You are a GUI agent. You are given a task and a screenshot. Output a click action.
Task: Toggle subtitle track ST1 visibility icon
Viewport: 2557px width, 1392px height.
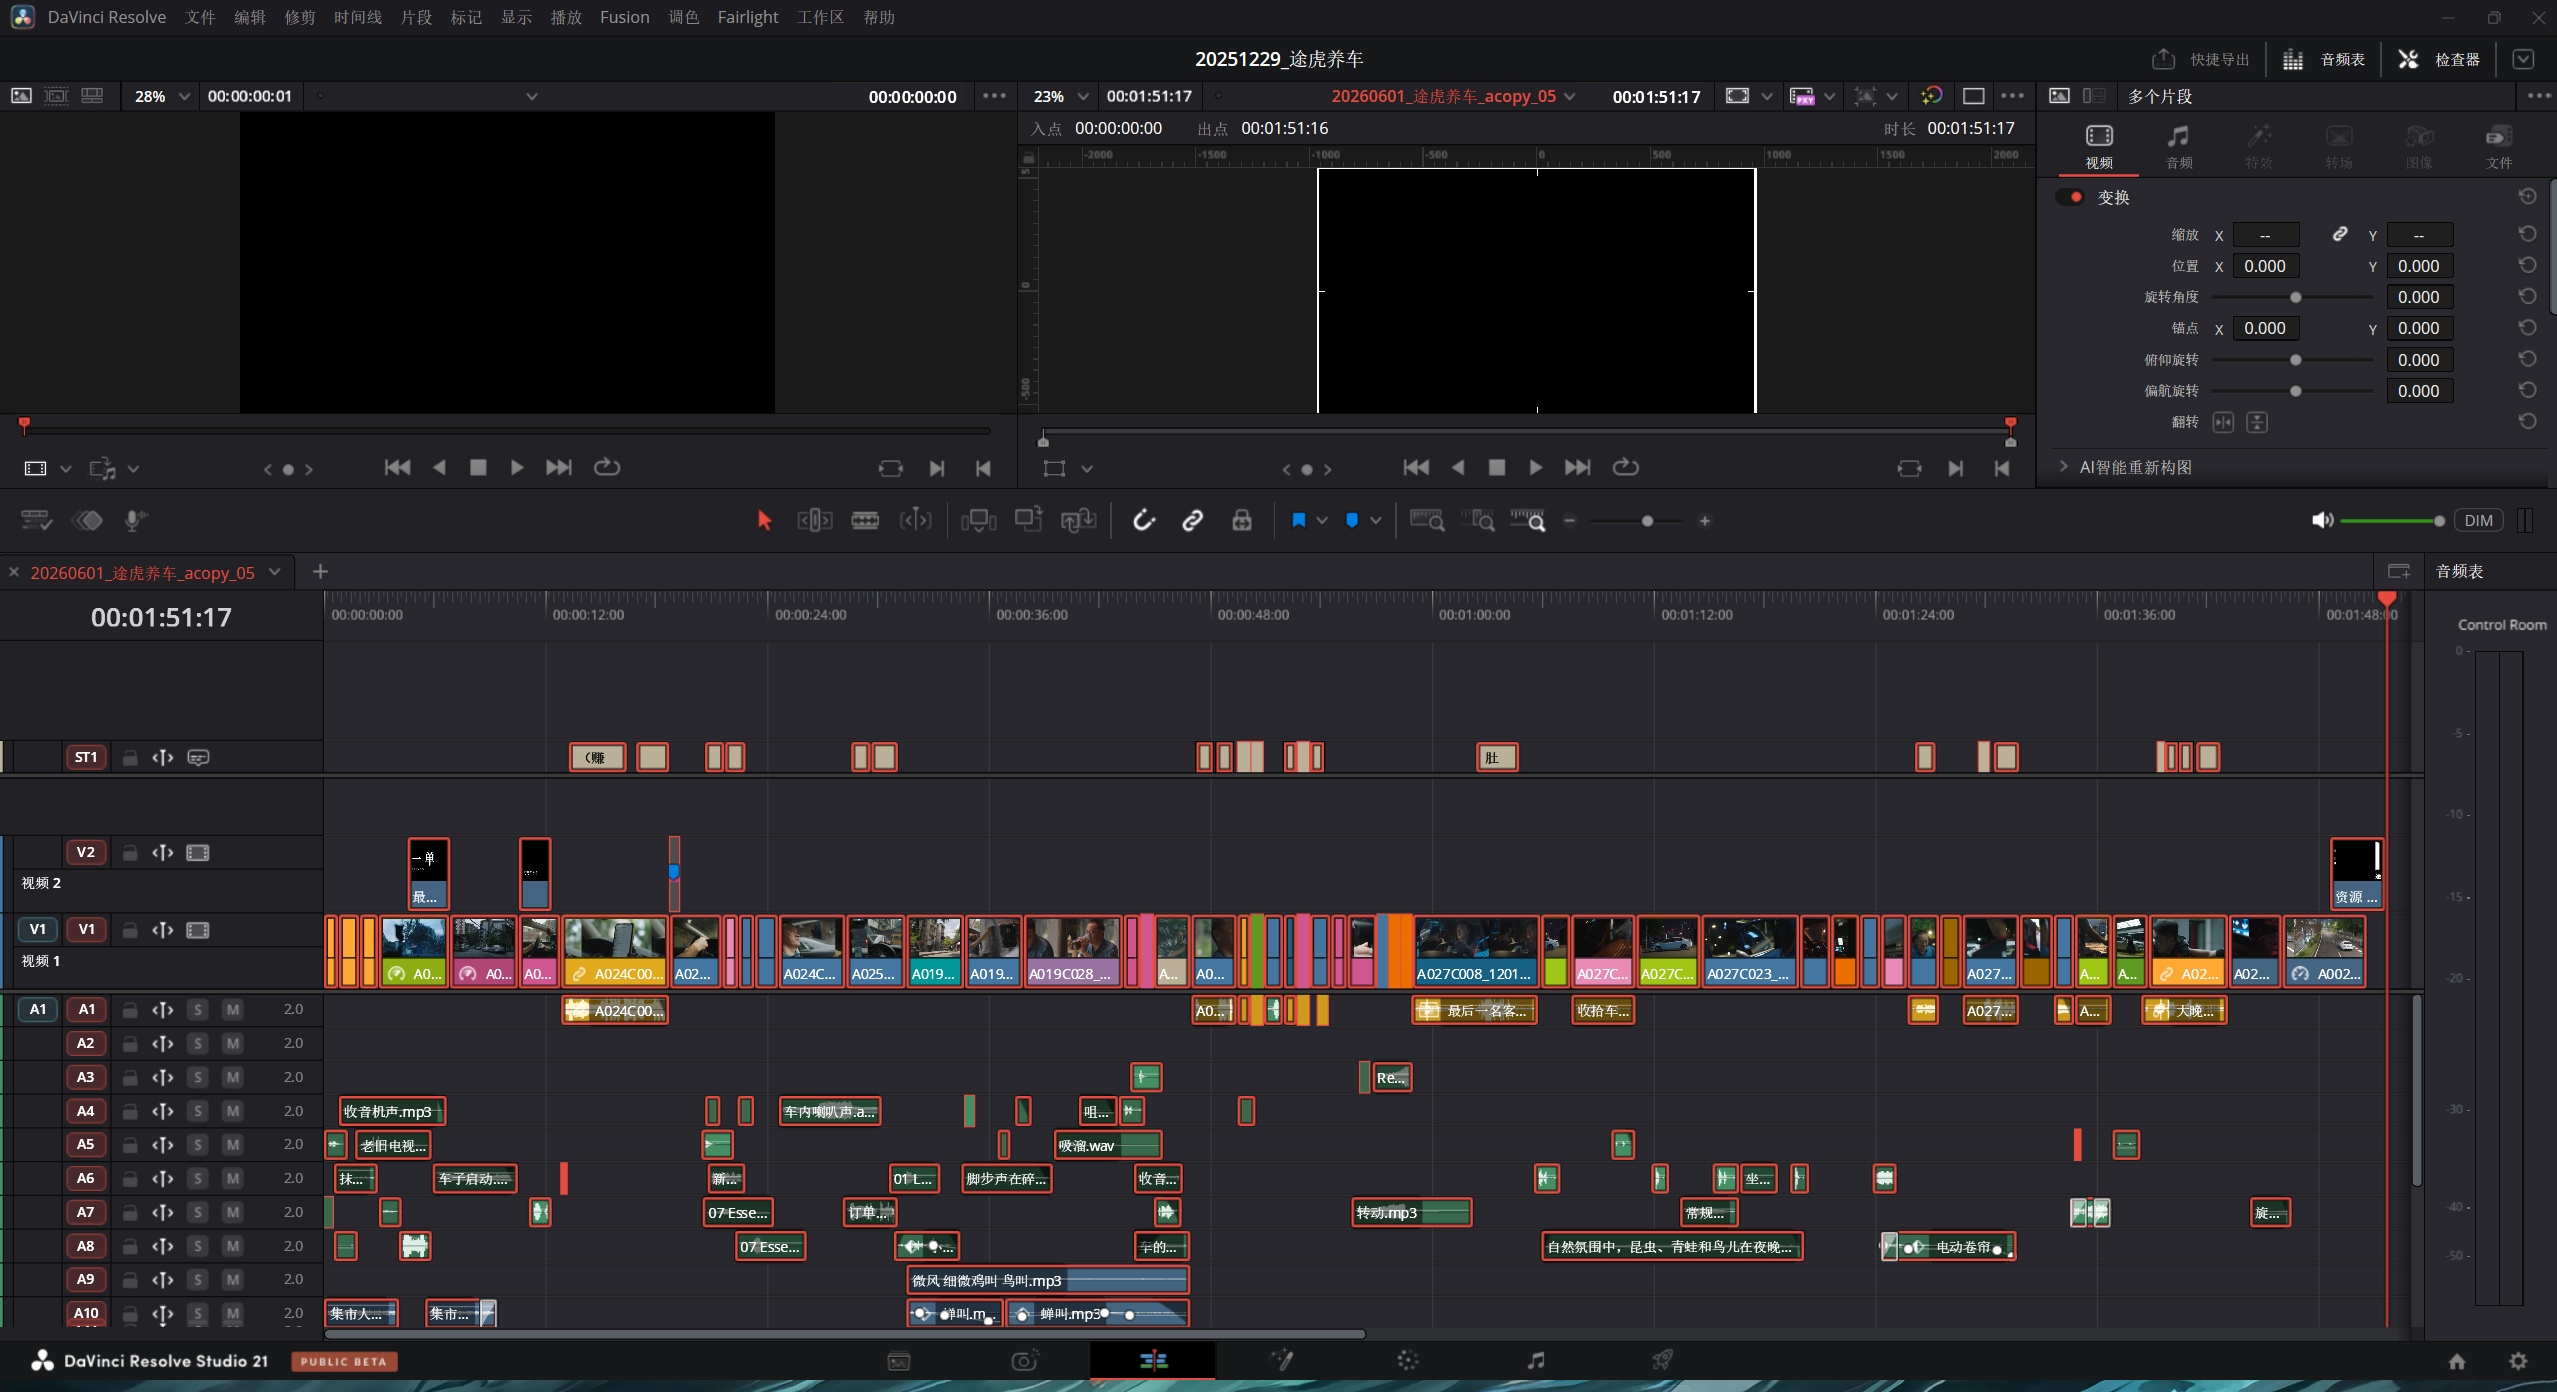[x=198, y=758]
